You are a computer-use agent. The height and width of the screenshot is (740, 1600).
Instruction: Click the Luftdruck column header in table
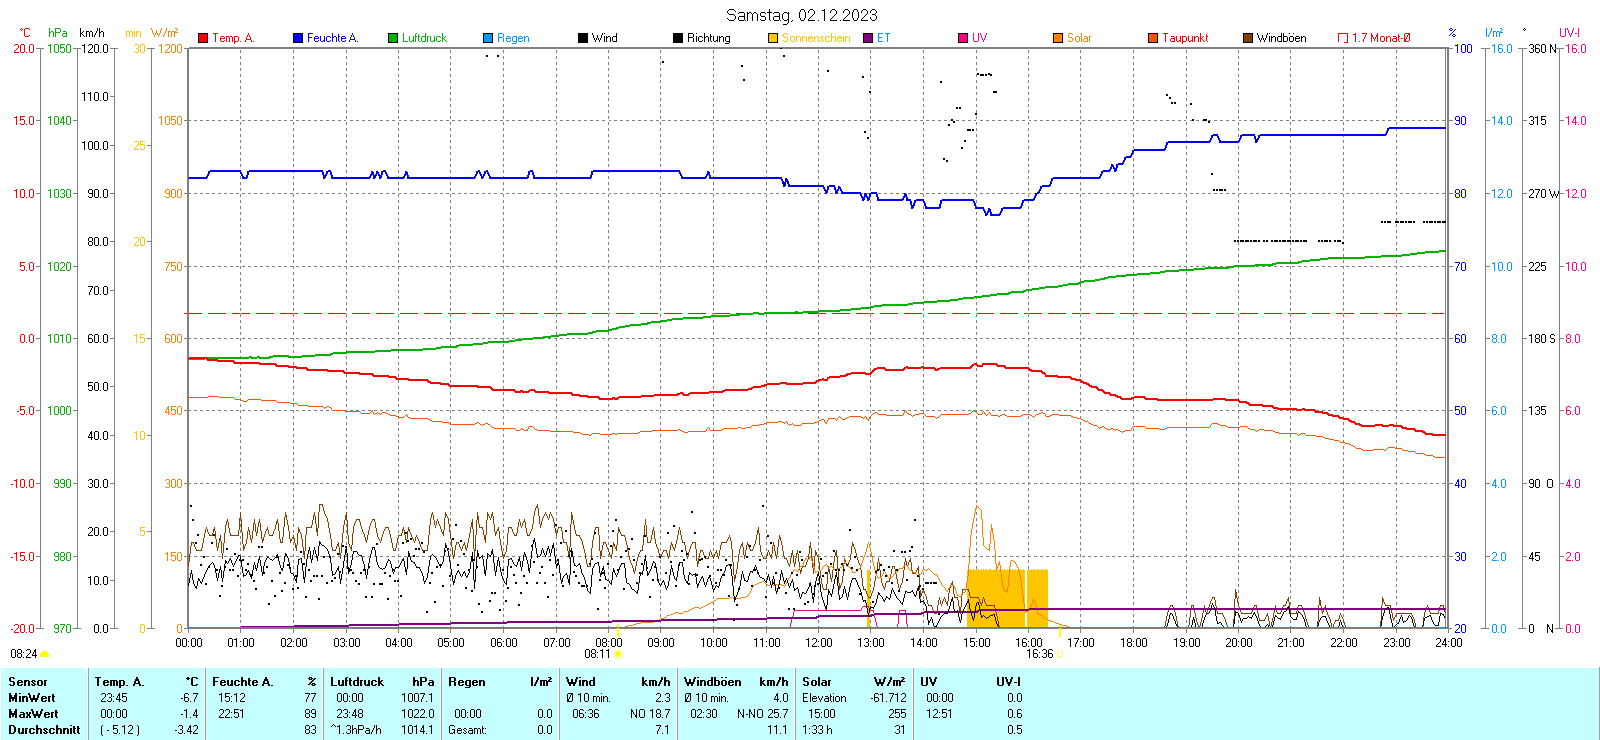pyautogui.click(x=357, y=682)
